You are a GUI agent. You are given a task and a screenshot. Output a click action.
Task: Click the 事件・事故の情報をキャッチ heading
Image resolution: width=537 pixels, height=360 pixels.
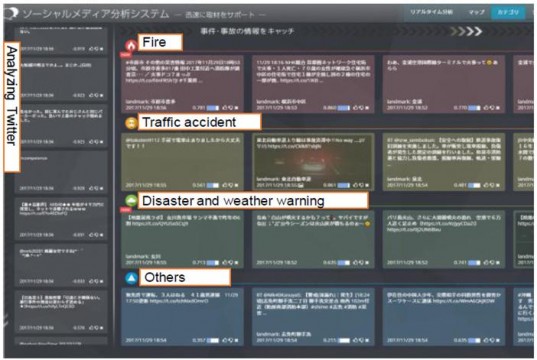click(x=247, y=32)
